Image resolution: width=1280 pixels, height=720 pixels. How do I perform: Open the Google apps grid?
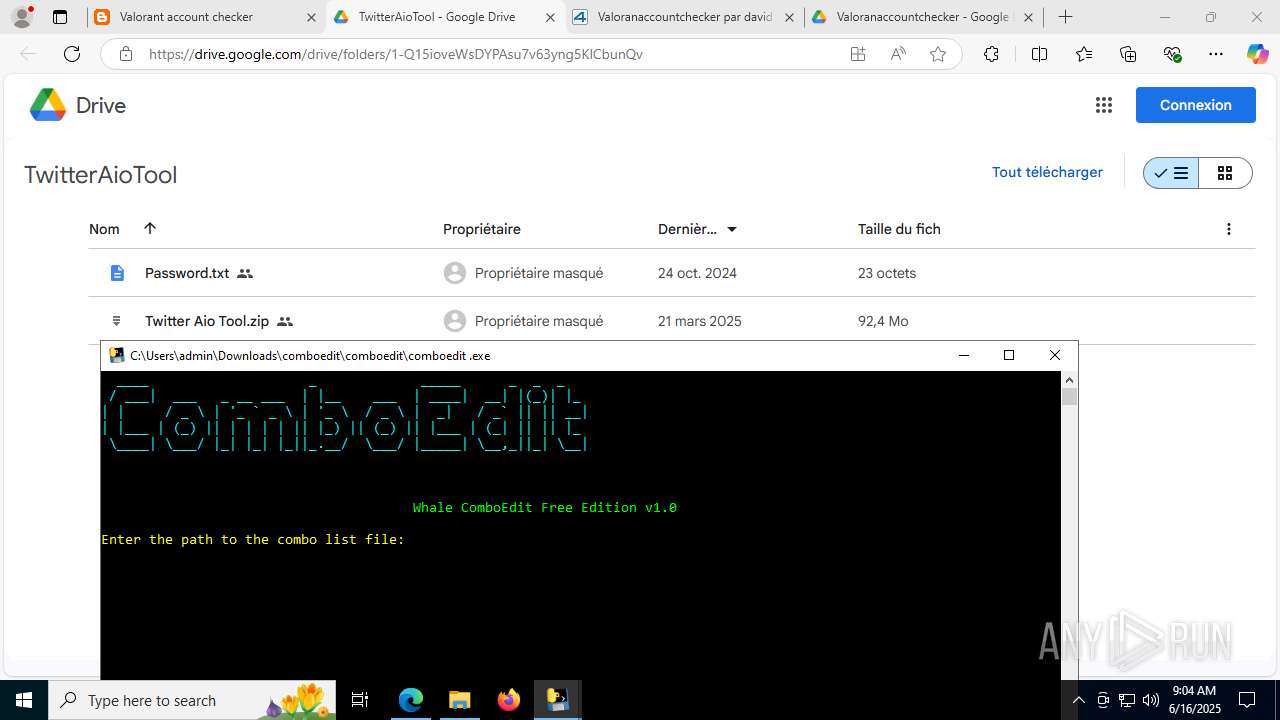(1104, 105)
